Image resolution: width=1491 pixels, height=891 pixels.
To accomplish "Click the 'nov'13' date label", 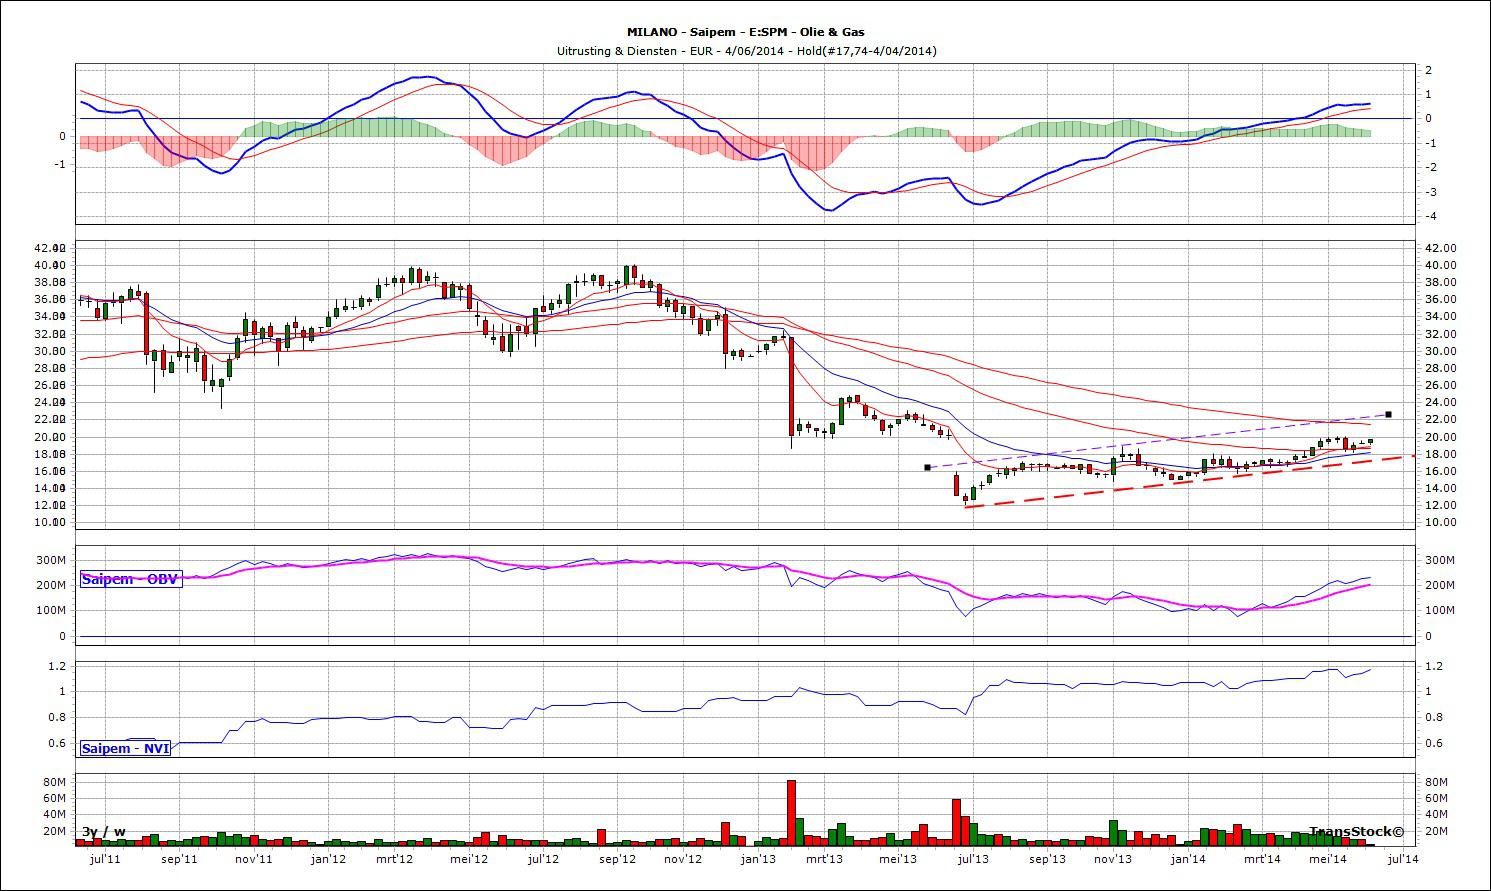I will 1113,858.
